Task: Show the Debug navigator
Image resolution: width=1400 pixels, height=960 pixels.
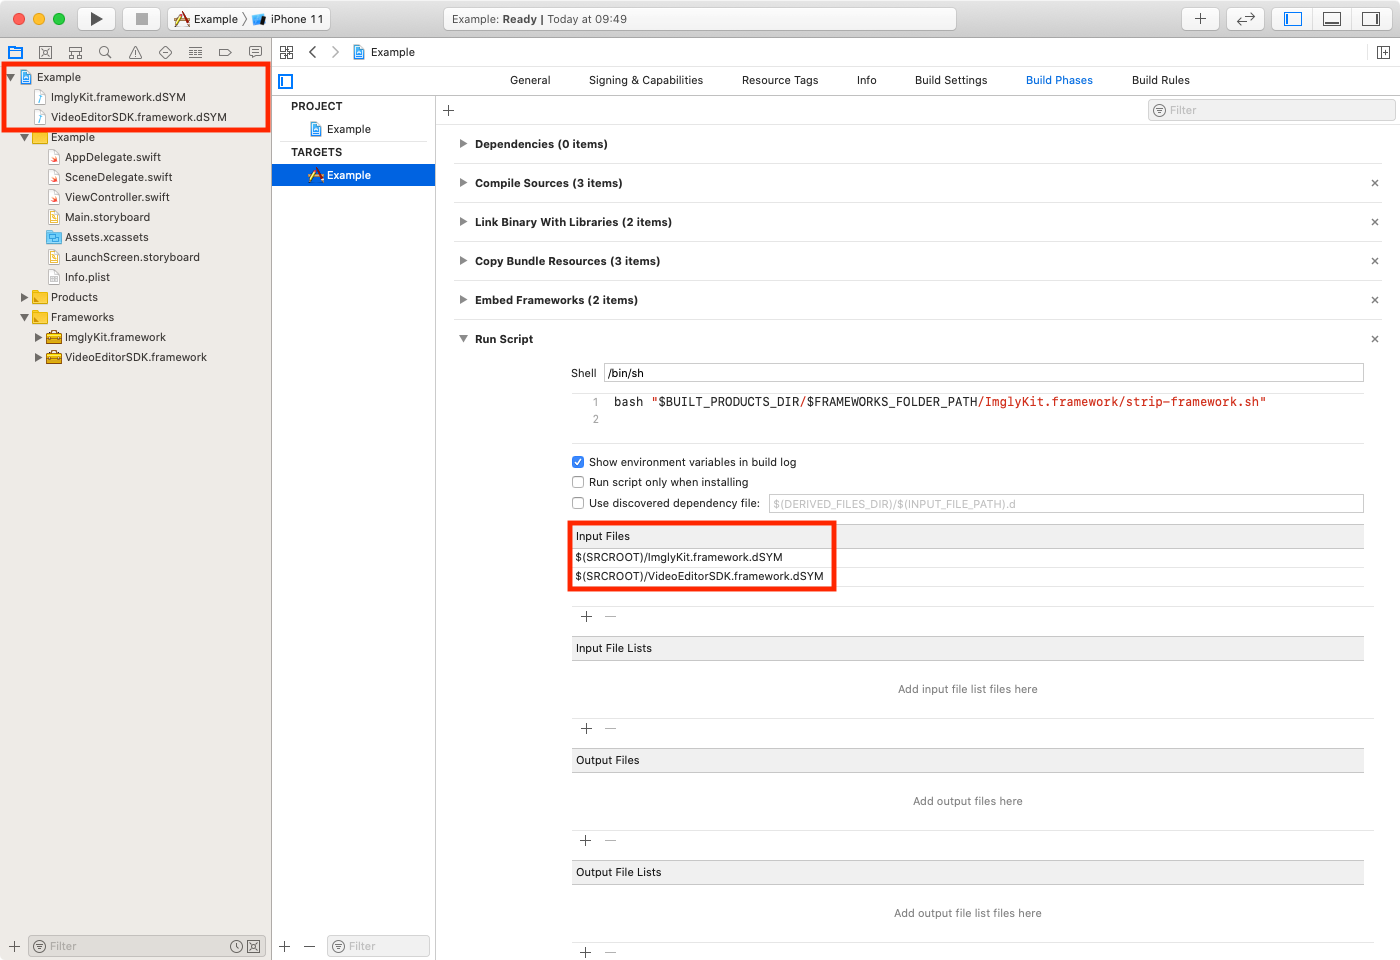Action: [195, 52]
